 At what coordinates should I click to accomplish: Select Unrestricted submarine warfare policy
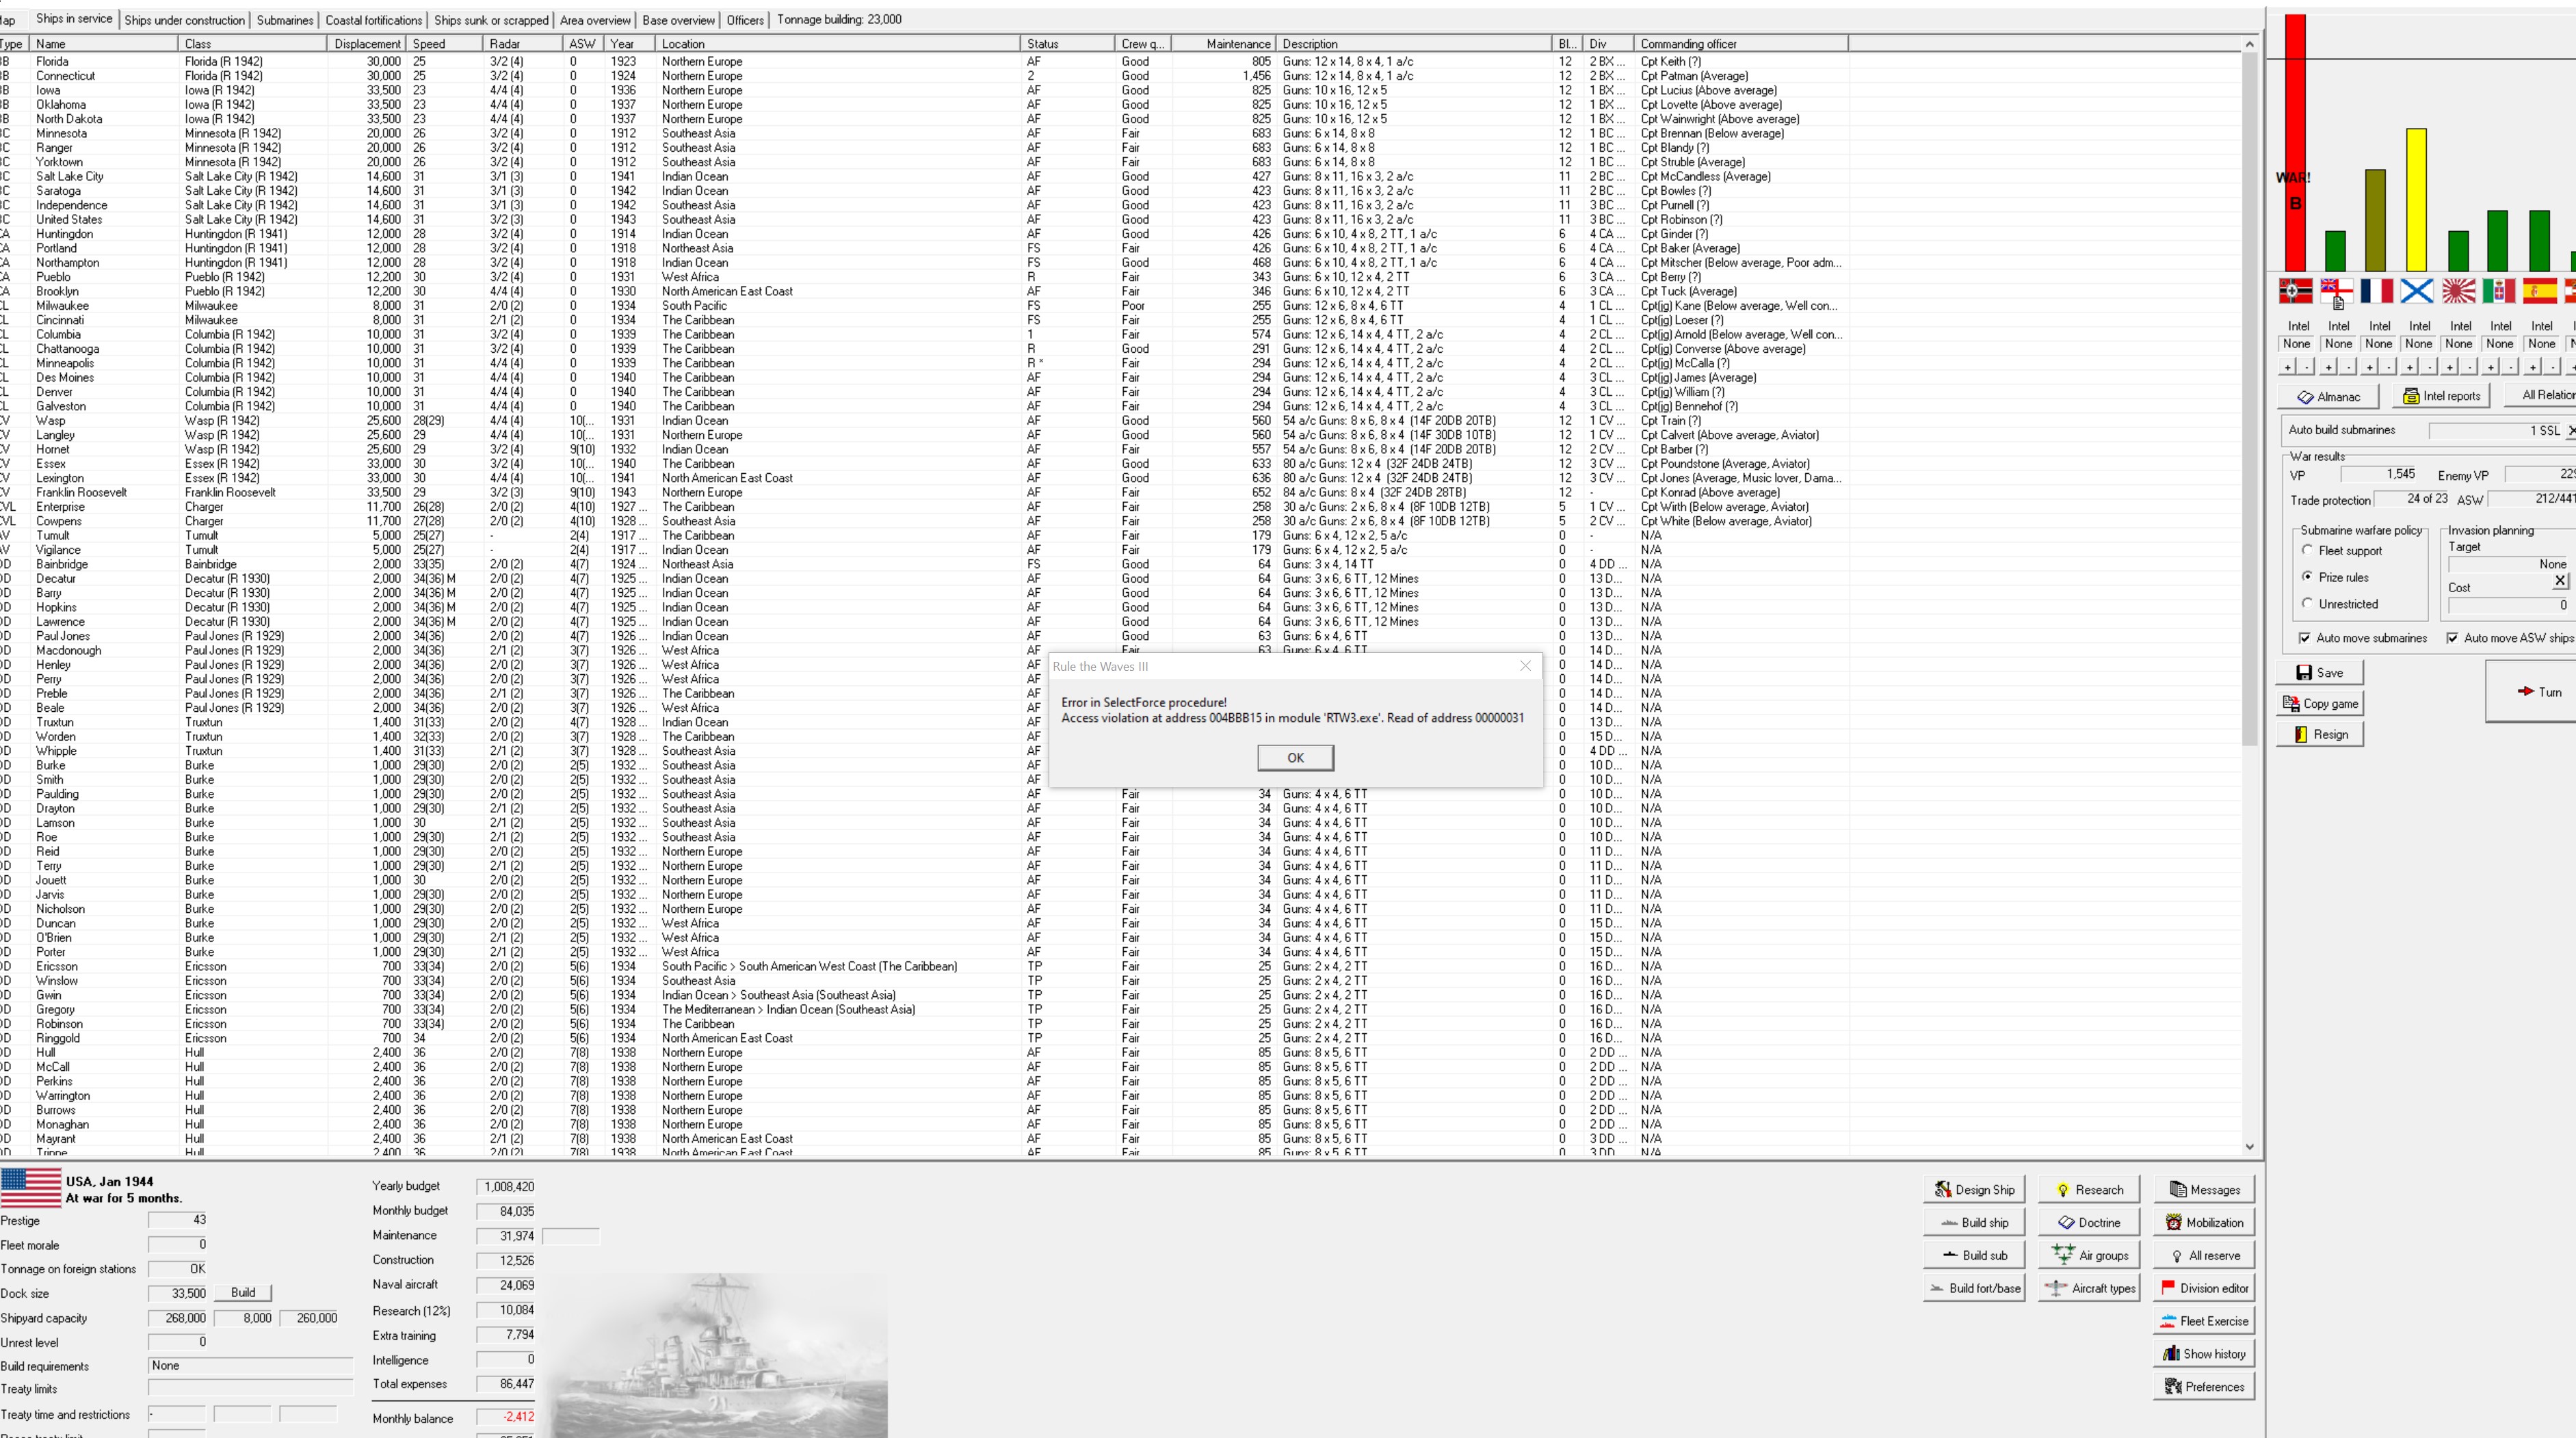(x=2307, y=603)
